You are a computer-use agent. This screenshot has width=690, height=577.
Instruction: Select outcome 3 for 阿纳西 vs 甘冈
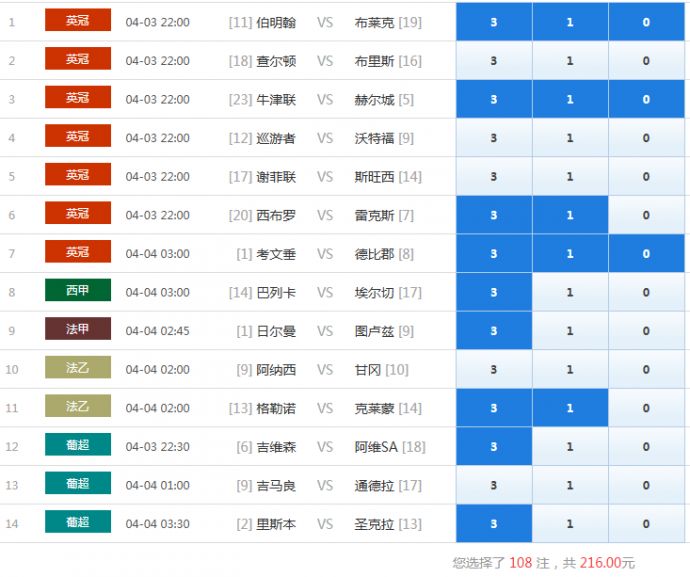(494, 370)
